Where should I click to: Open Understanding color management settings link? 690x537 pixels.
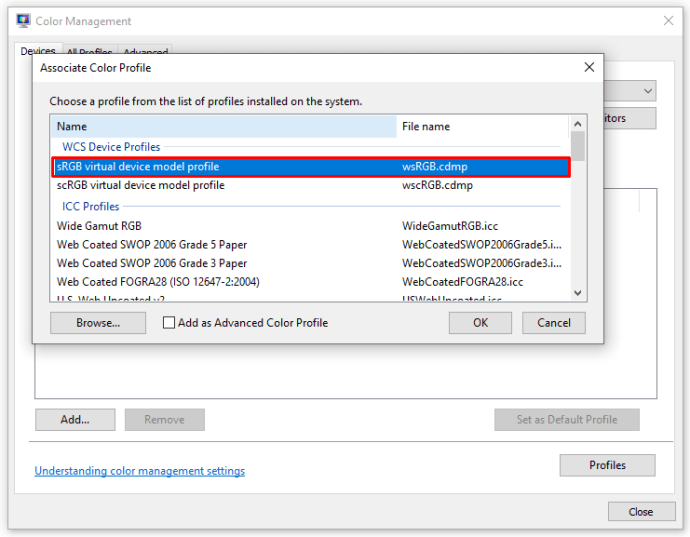[x=139, y=471]
